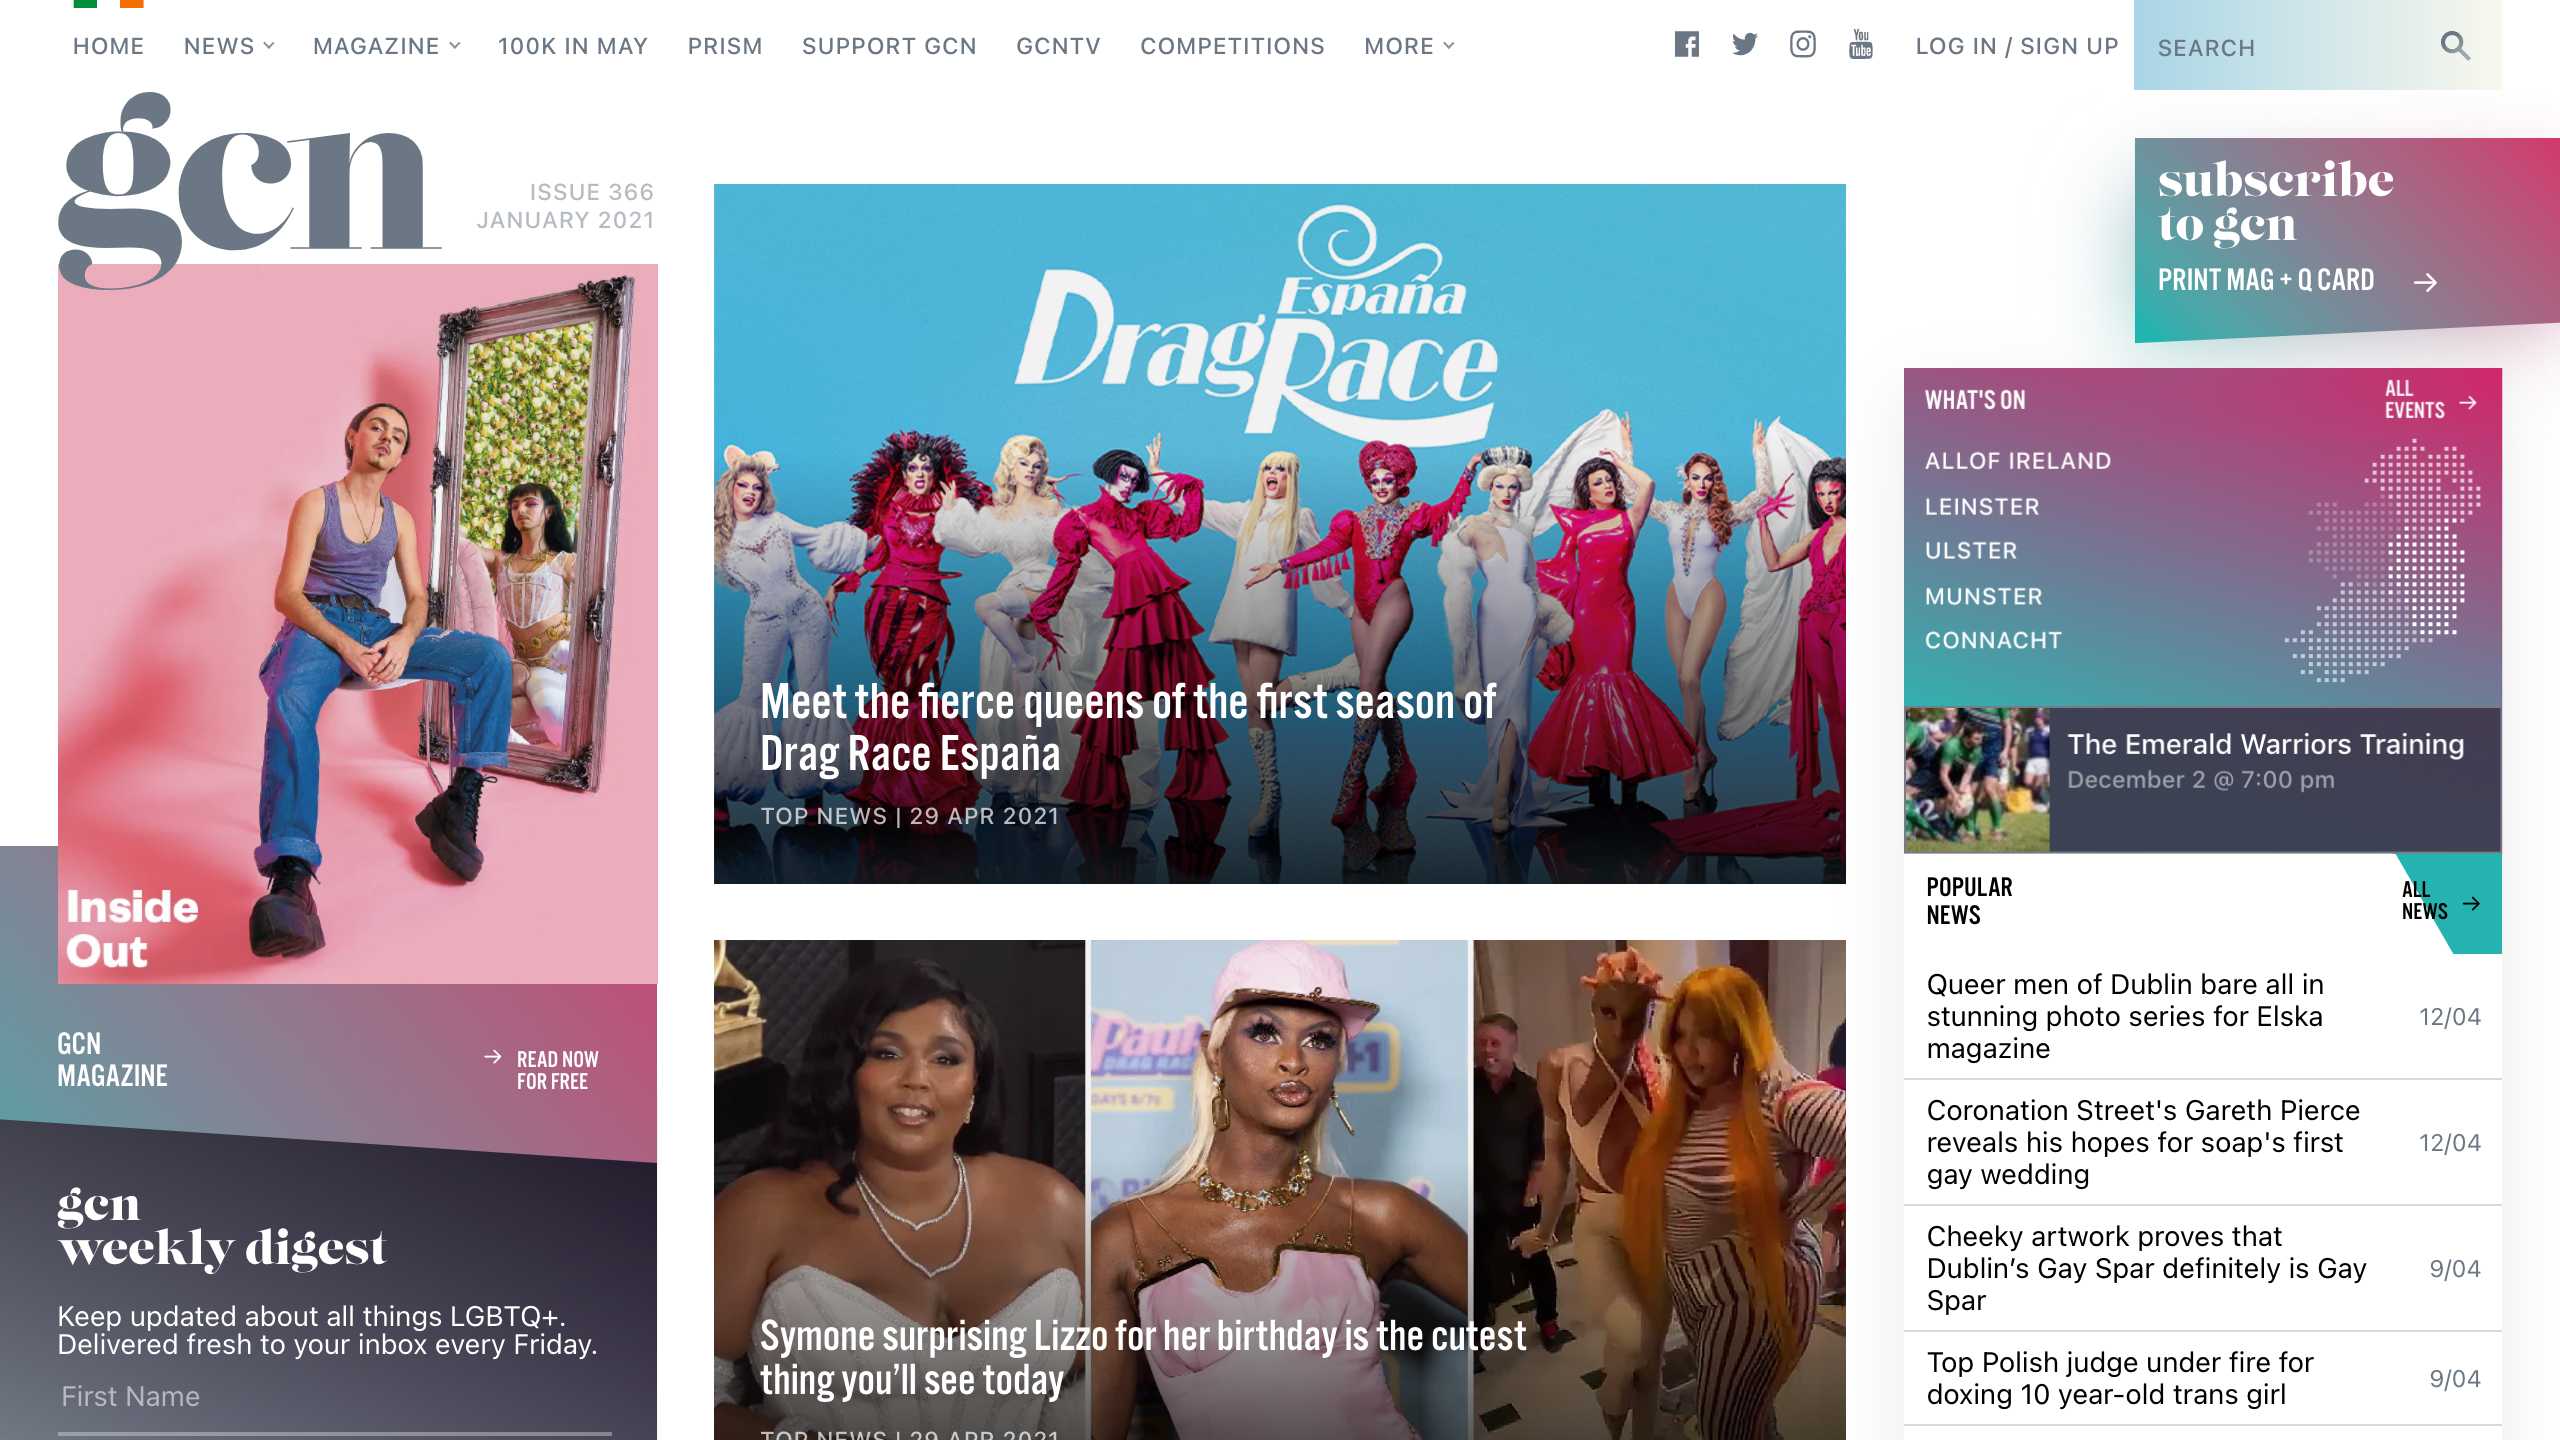Expand the Magazine dropdown menu
Viewport: 2560px width, 1440px height.
click(387, 46)
